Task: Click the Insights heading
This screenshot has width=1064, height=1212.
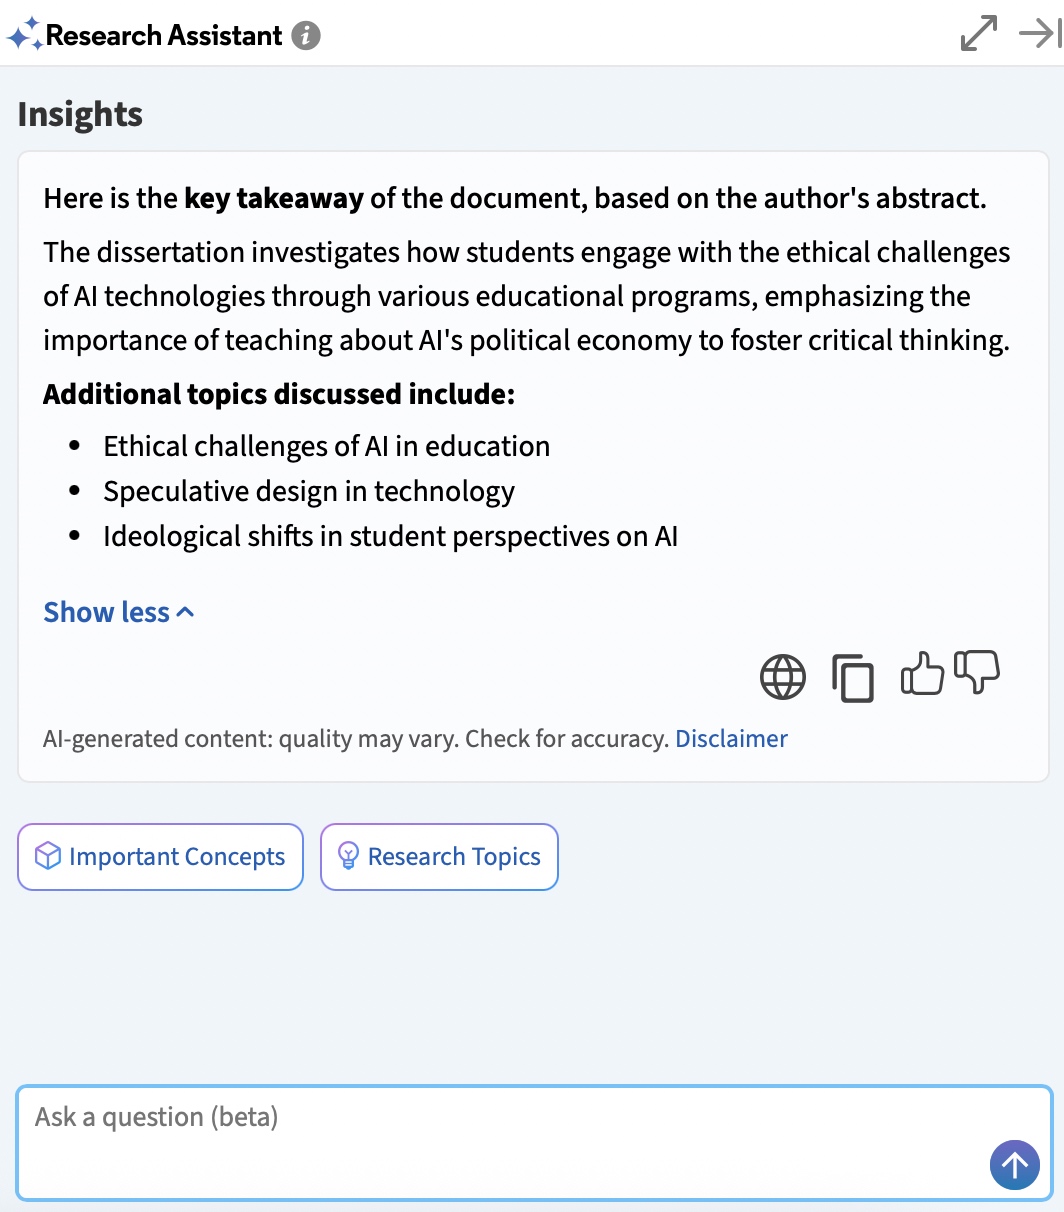Action: (x=80, y=114)
